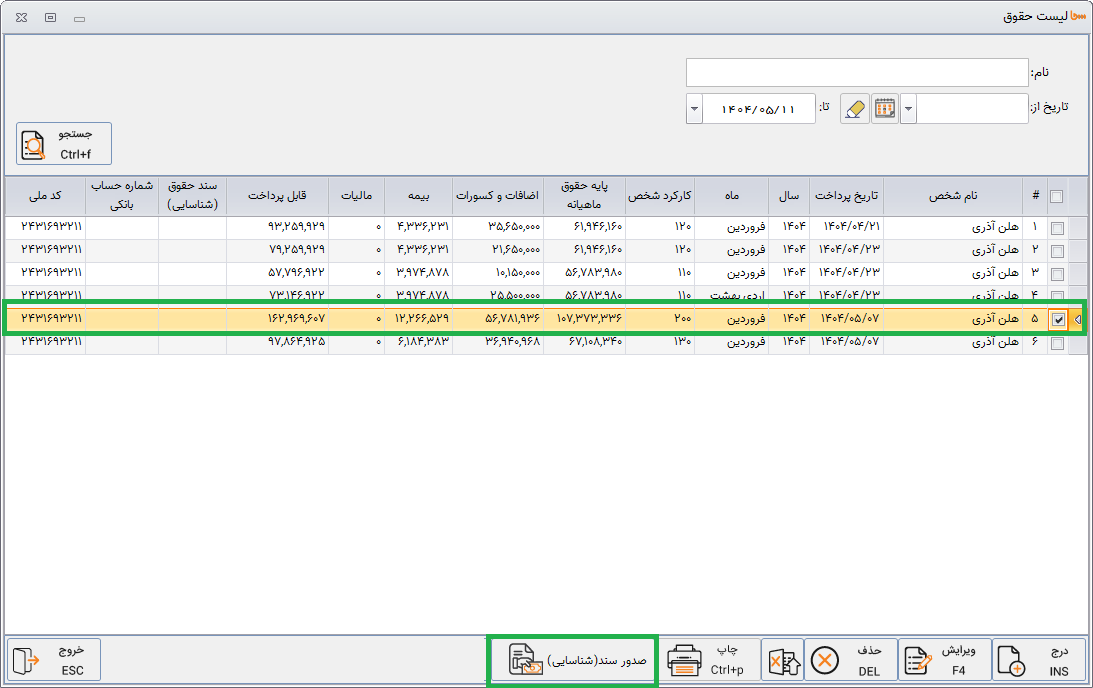Viewport: 1093px width, 688px height.
Task: Expand the 'تاریخ از' date dropdown
Action: [x=908, y=109]
